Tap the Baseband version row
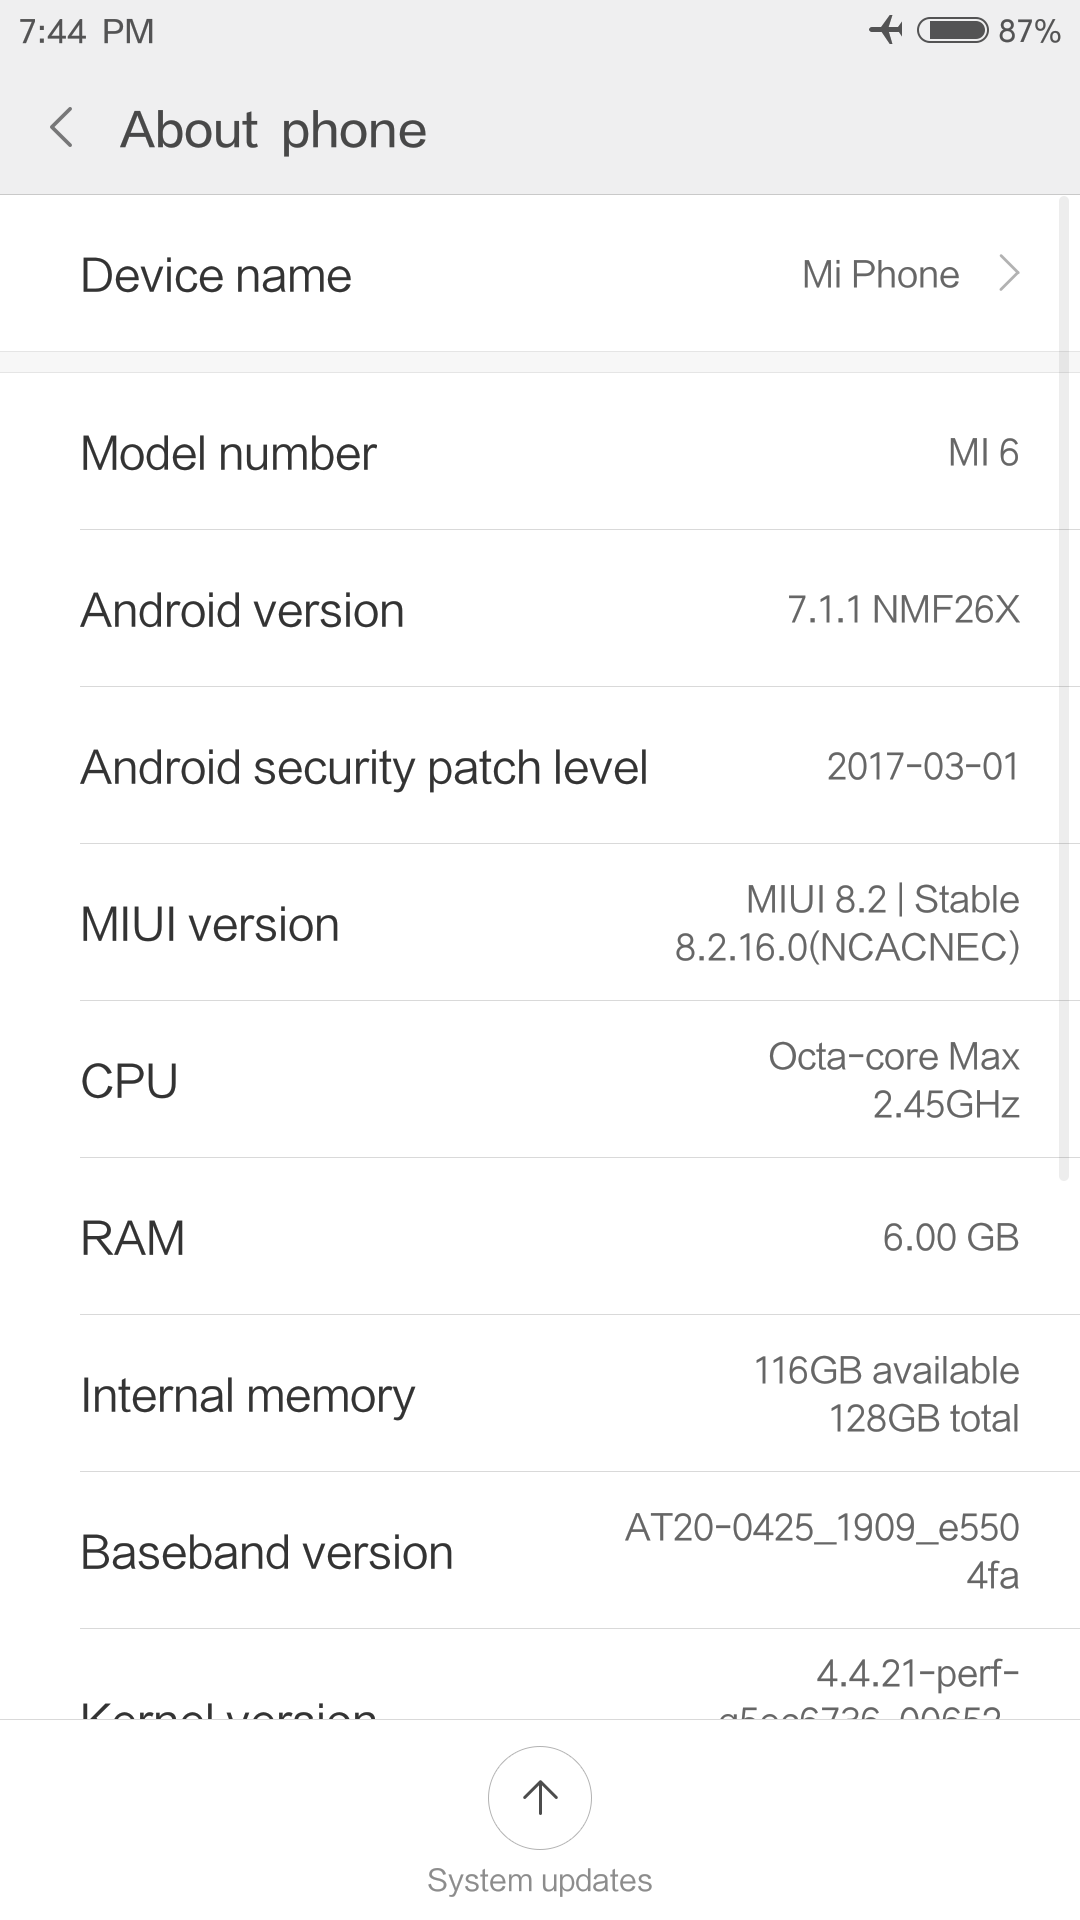 pos(540,1552)
